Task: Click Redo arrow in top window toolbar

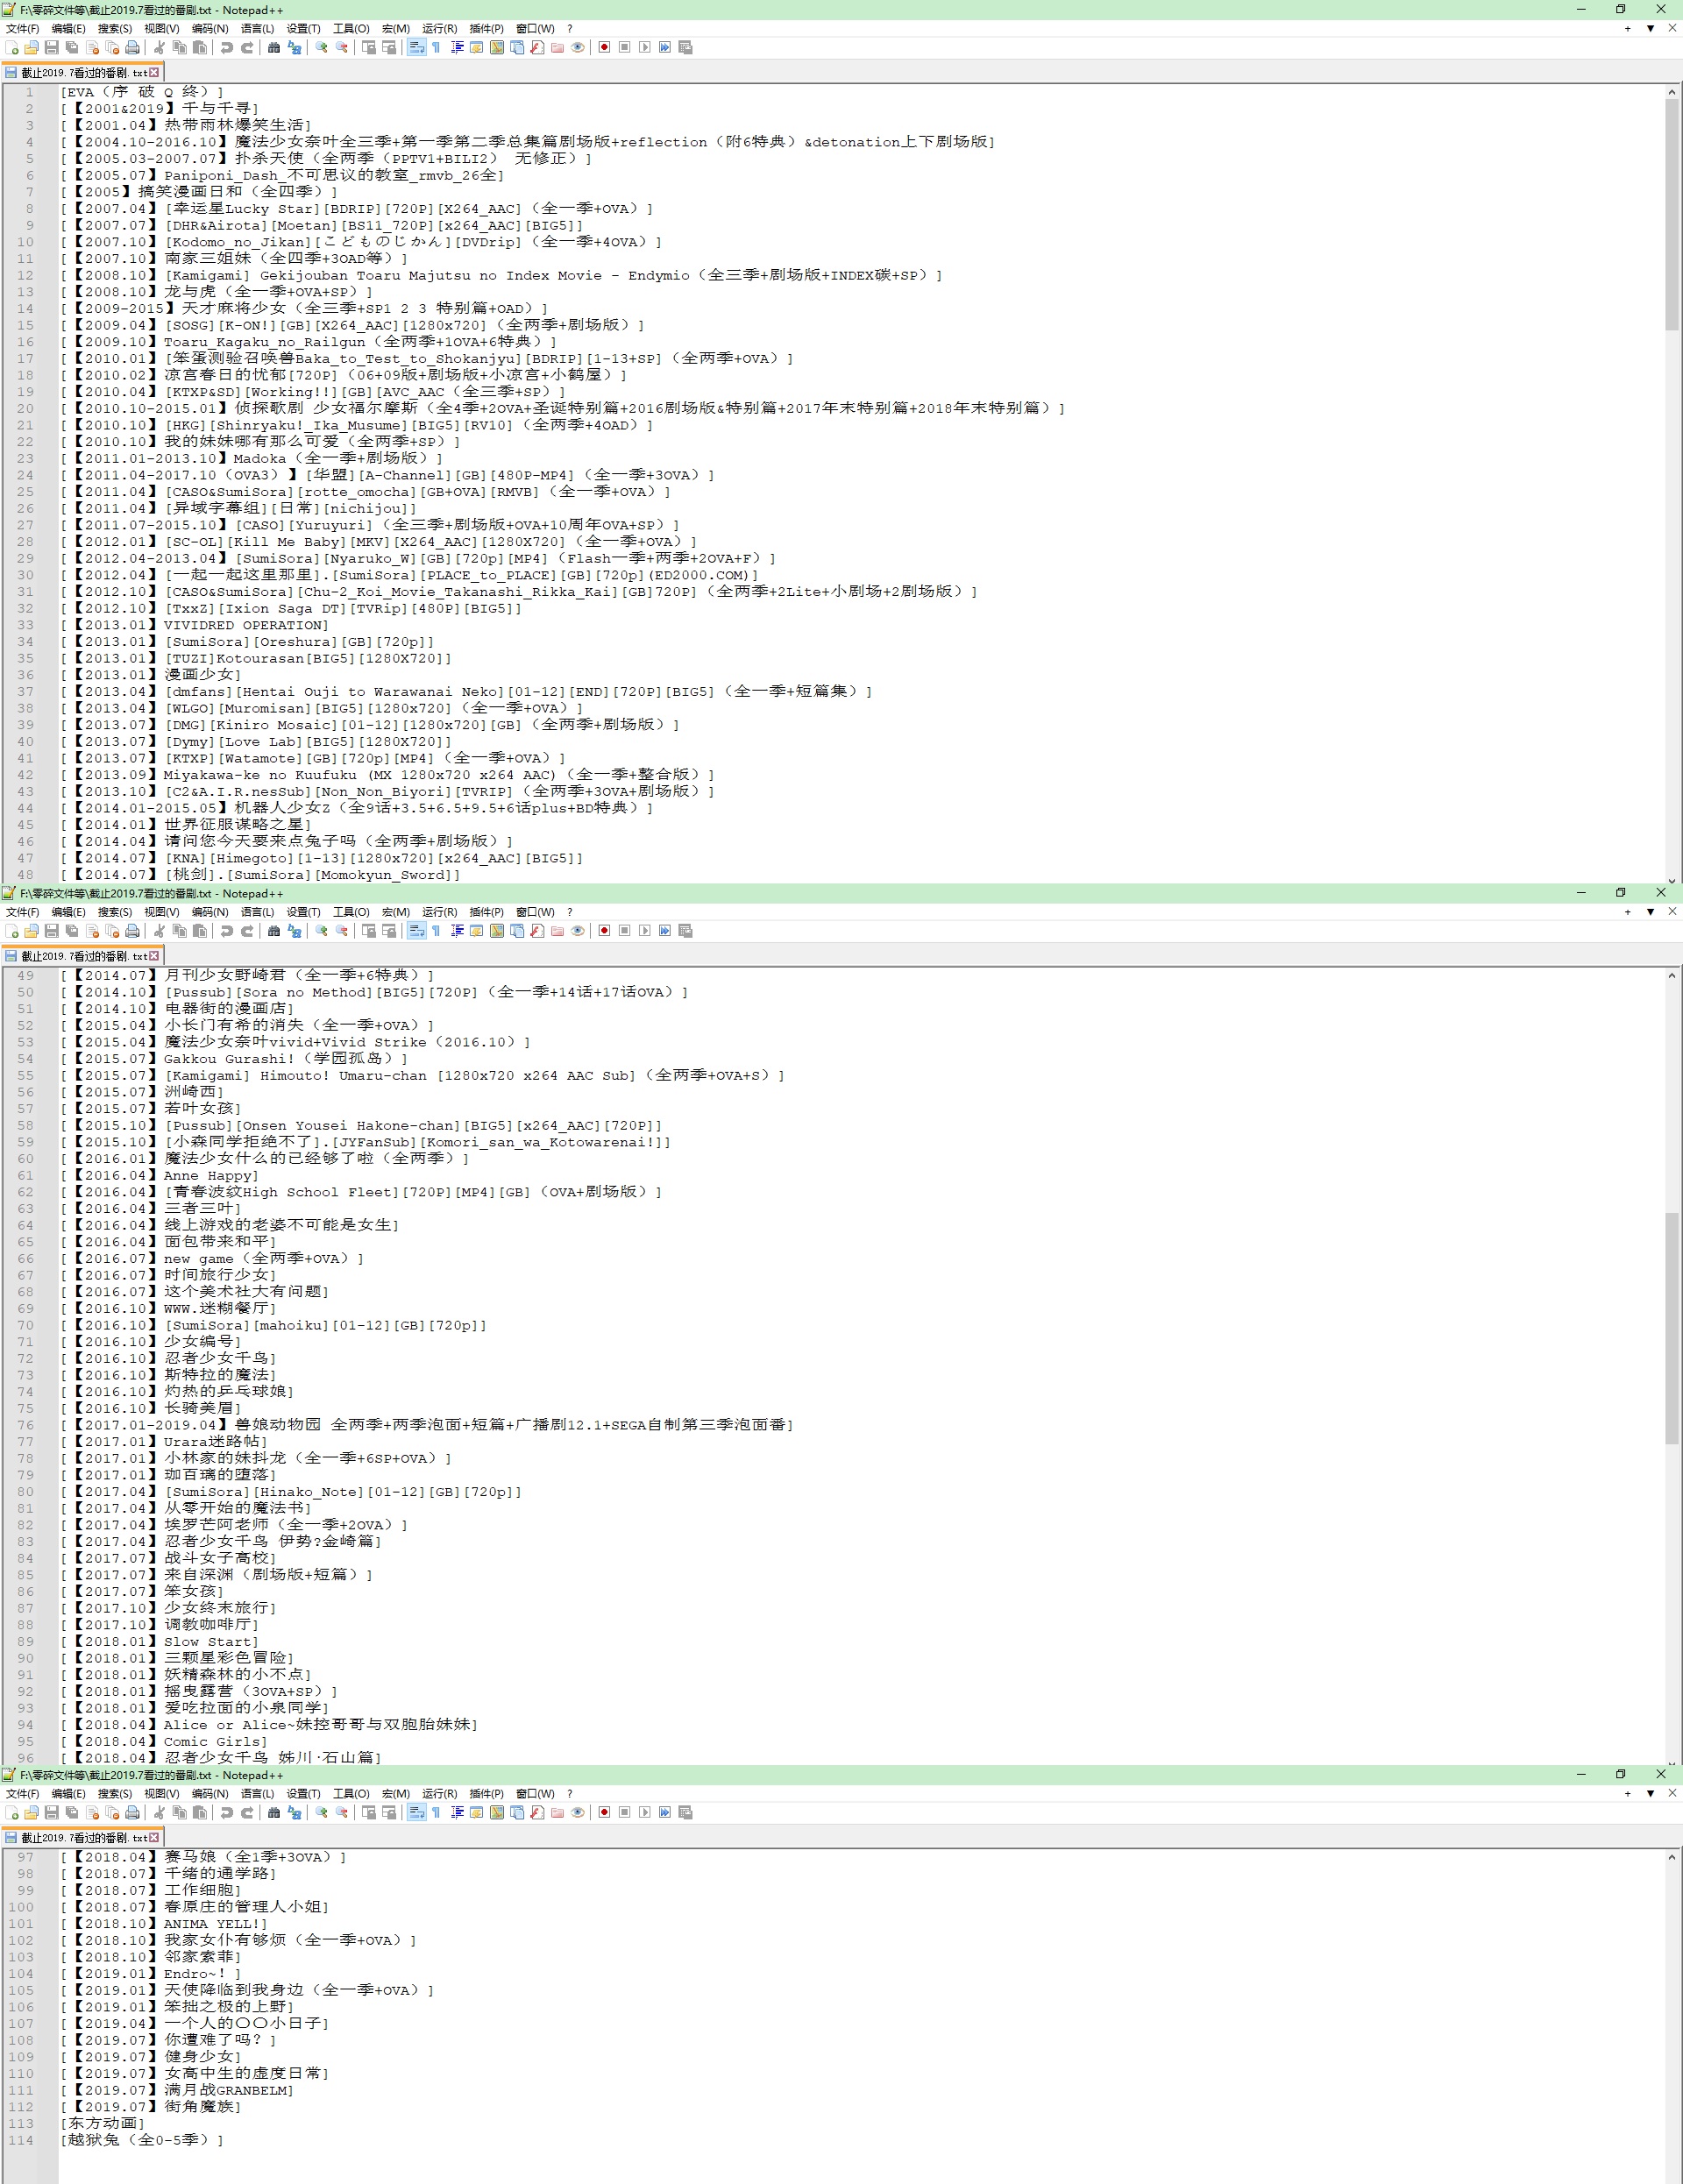Action: click(246, 47)
